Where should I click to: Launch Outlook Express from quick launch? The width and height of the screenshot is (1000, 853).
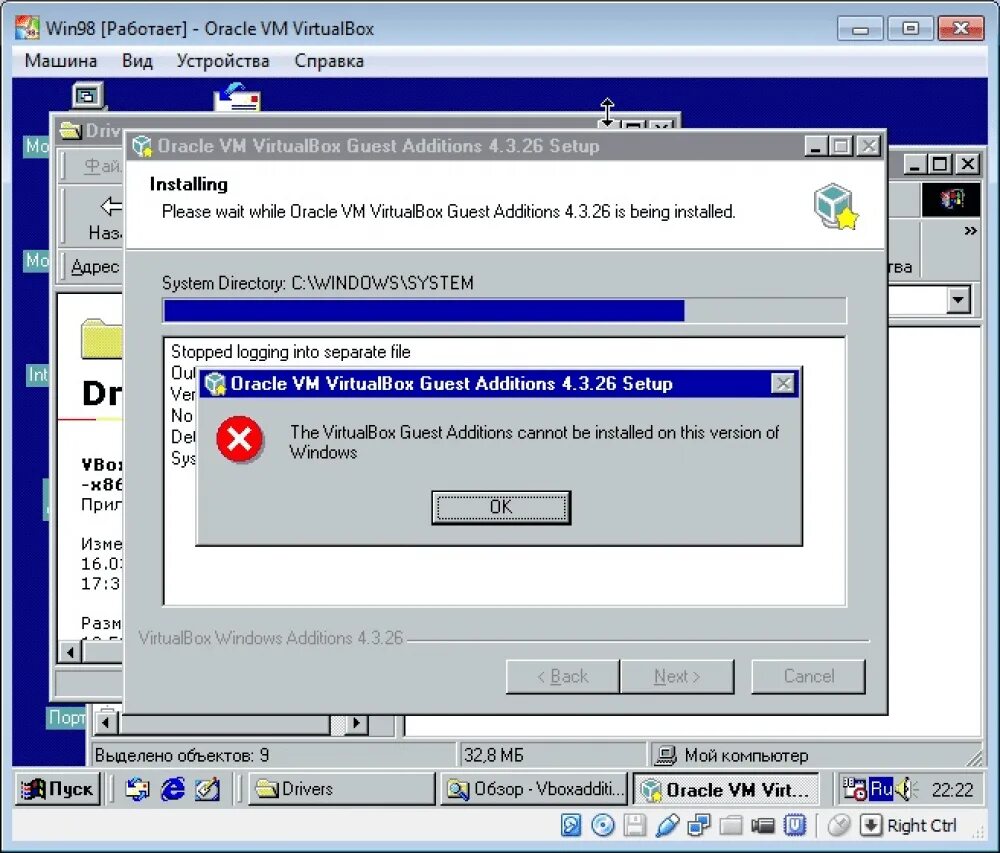(x=136, y=789)
